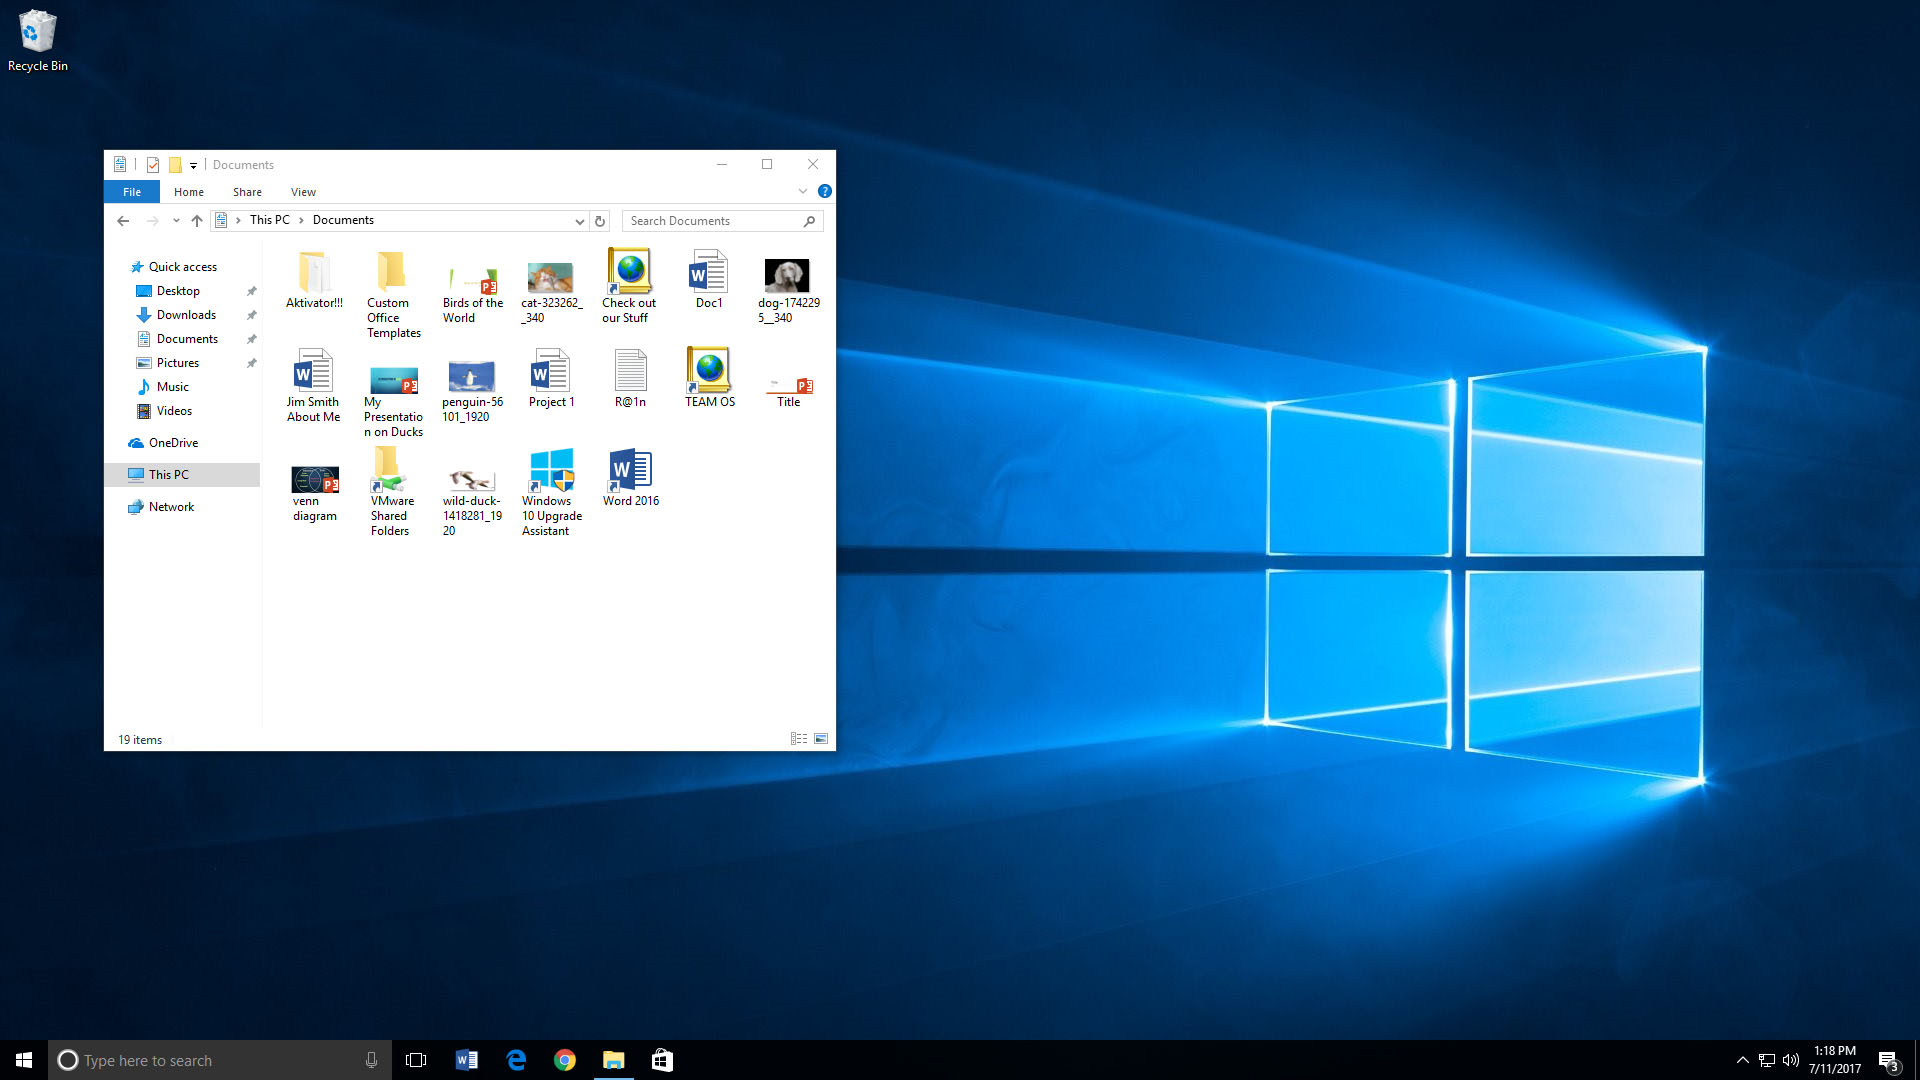
Task: Select OneDrive in the navigation pane
Action: (x=173, y=443)
